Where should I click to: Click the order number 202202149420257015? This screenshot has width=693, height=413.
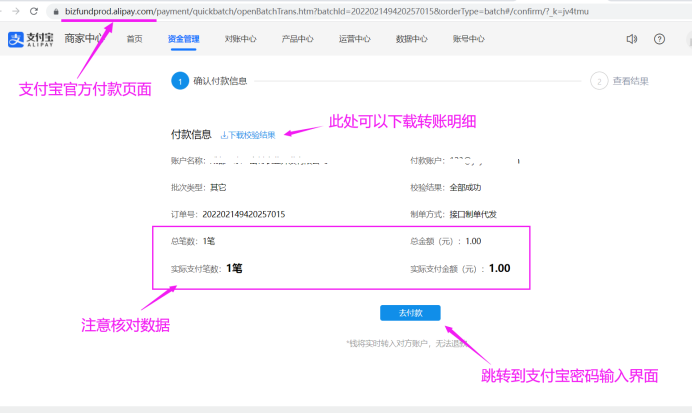[x=243, y=214]
